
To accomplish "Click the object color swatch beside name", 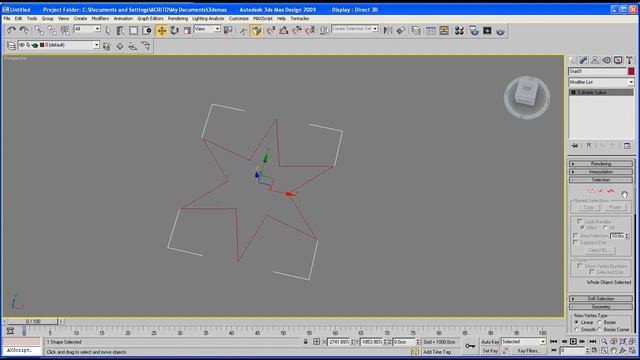I will pyautogui.click(x=631, y=71).
